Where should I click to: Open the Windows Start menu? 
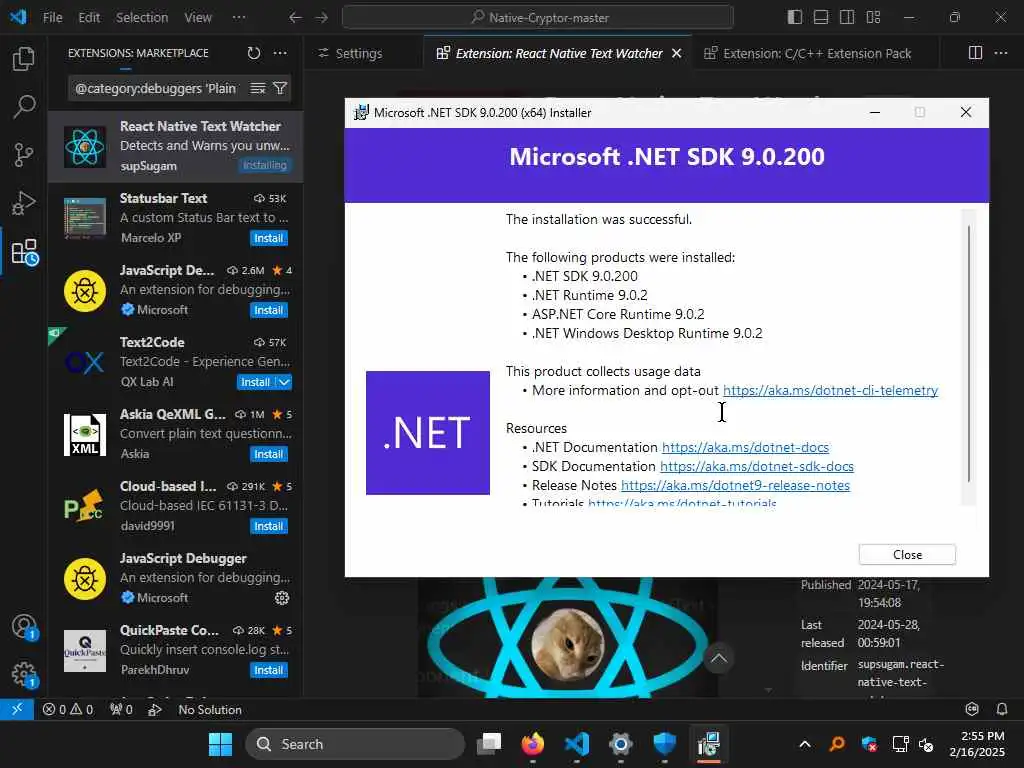(x=220, y=744)
